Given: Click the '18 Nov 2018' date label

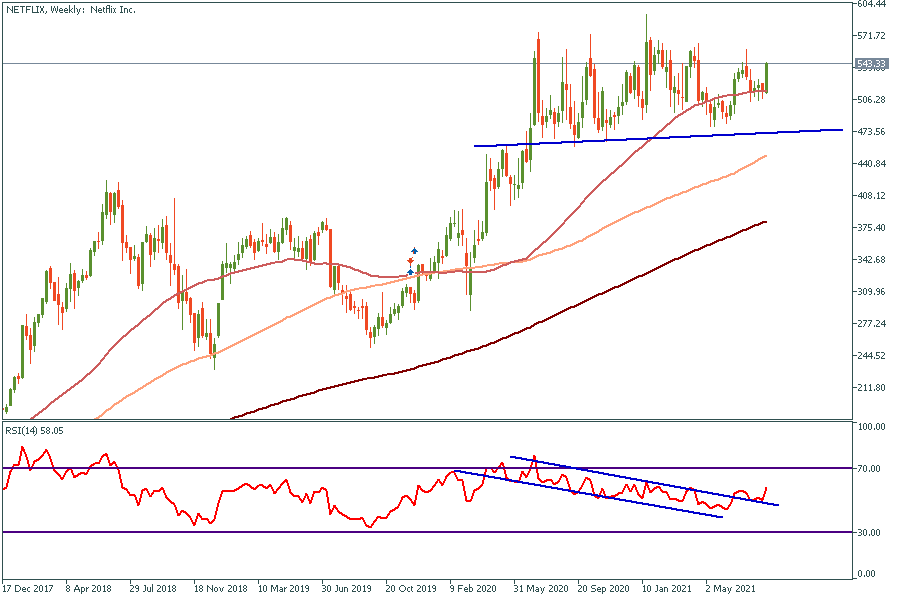Looking at the screenshot, I should tap(220, 589).
